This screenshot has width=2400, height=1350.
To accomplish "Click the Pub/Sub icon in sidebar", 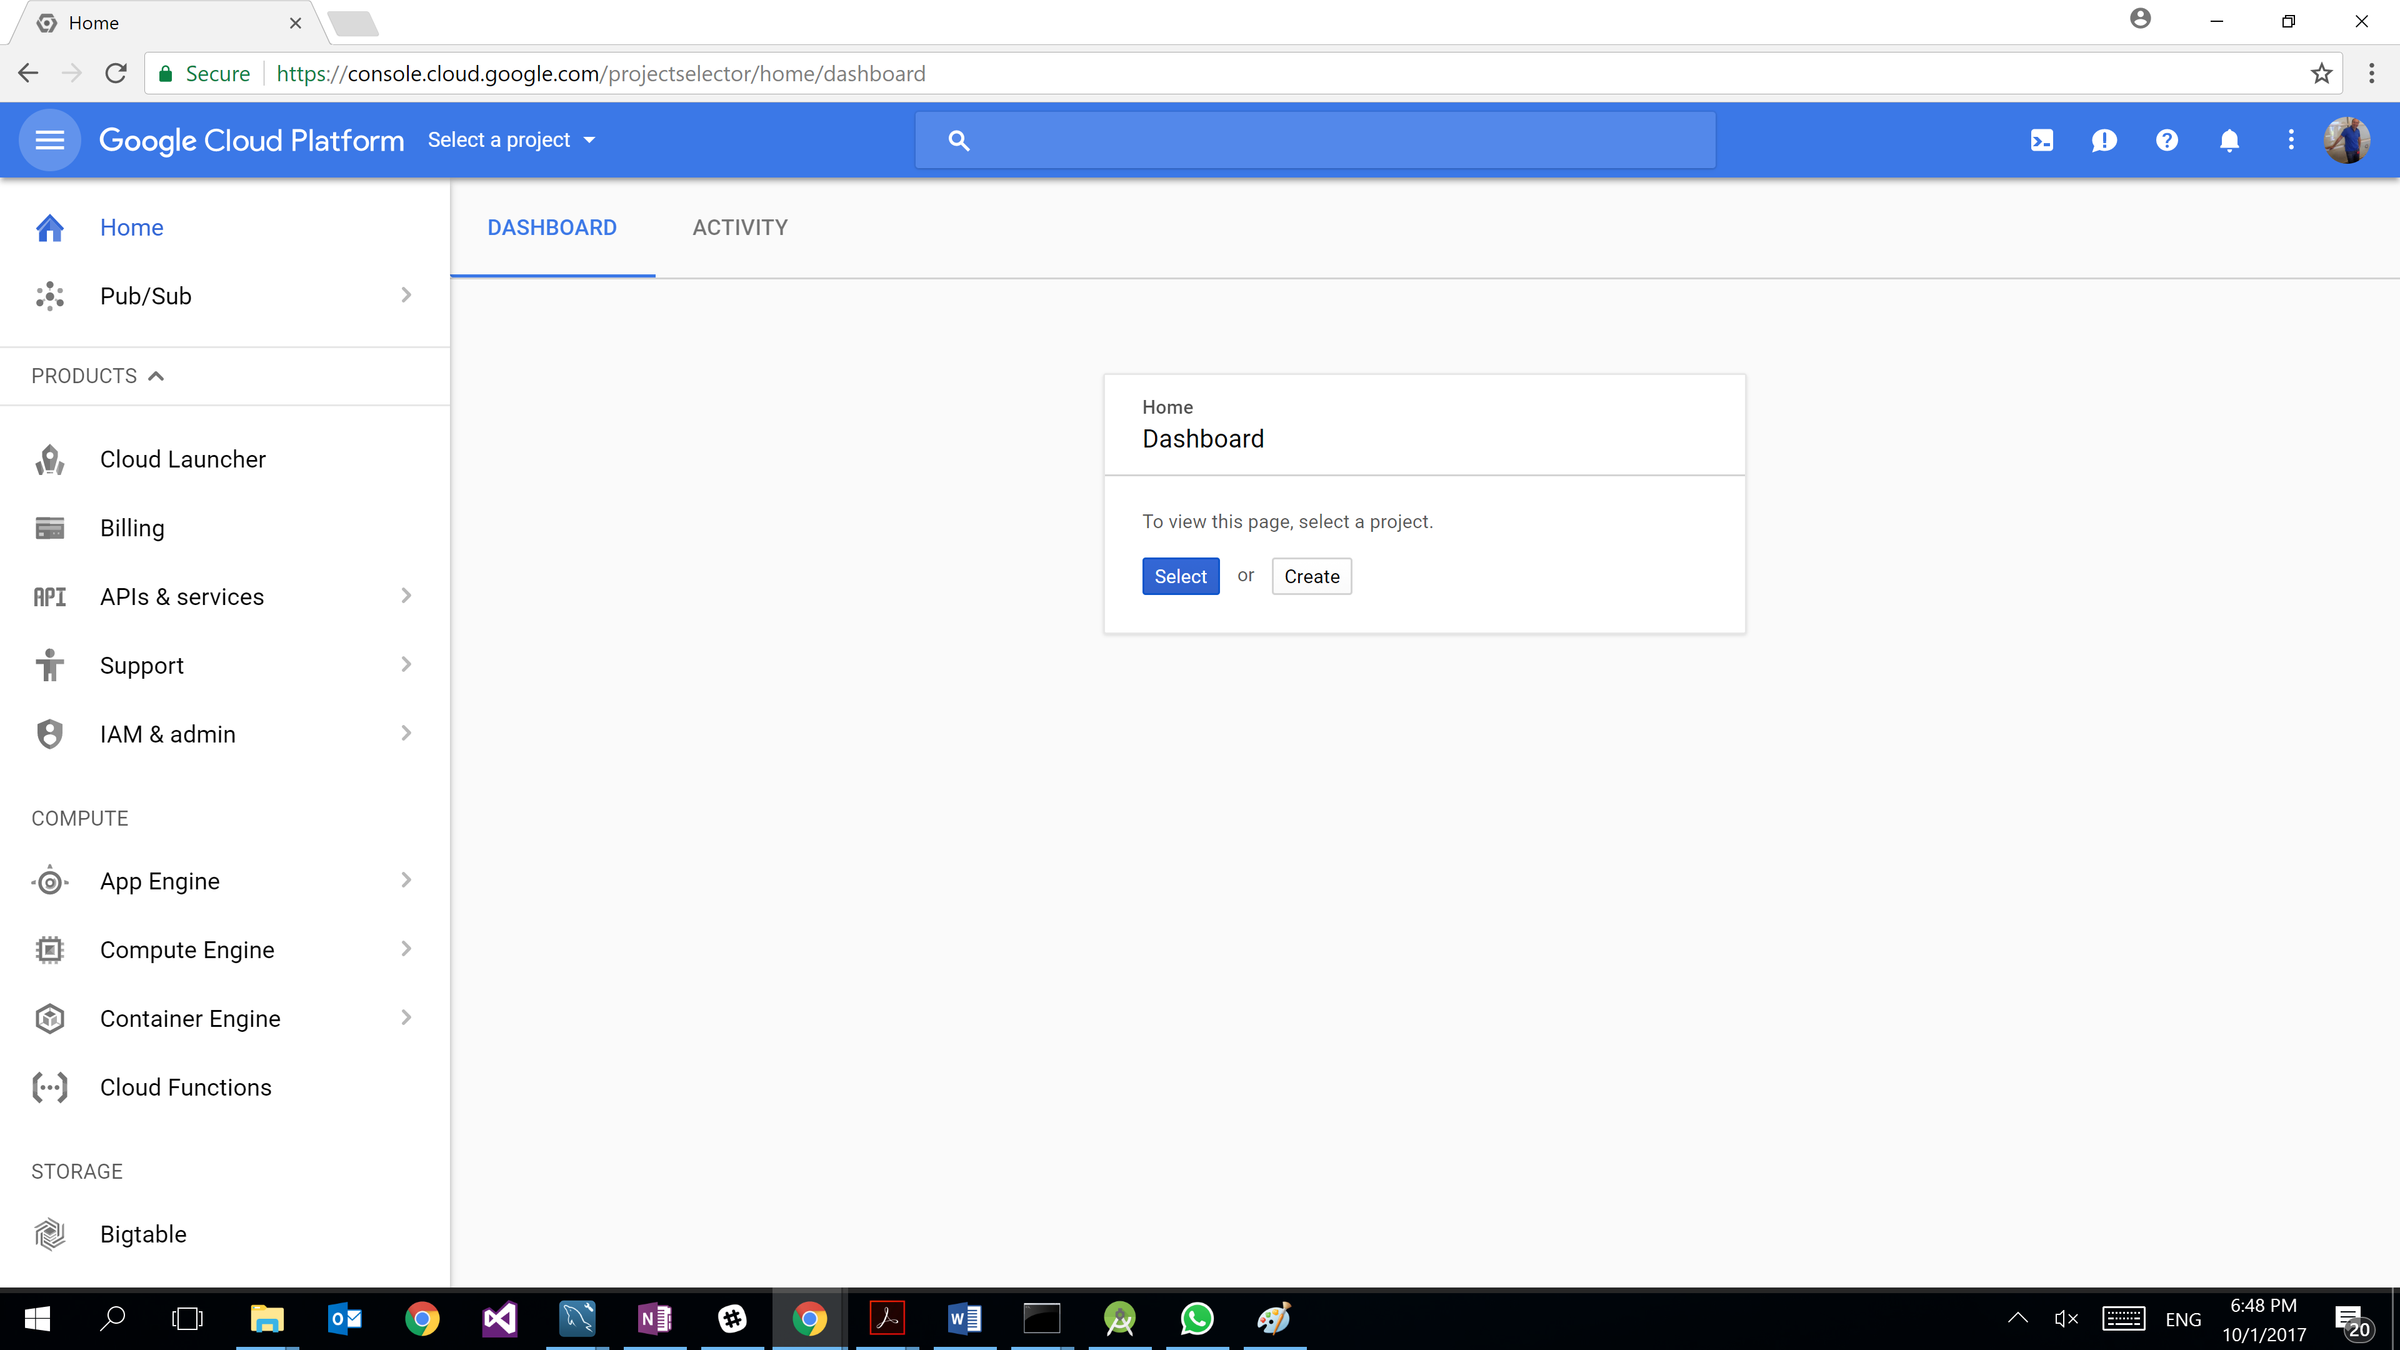I will pyautogui.click(x=50, y=296).
